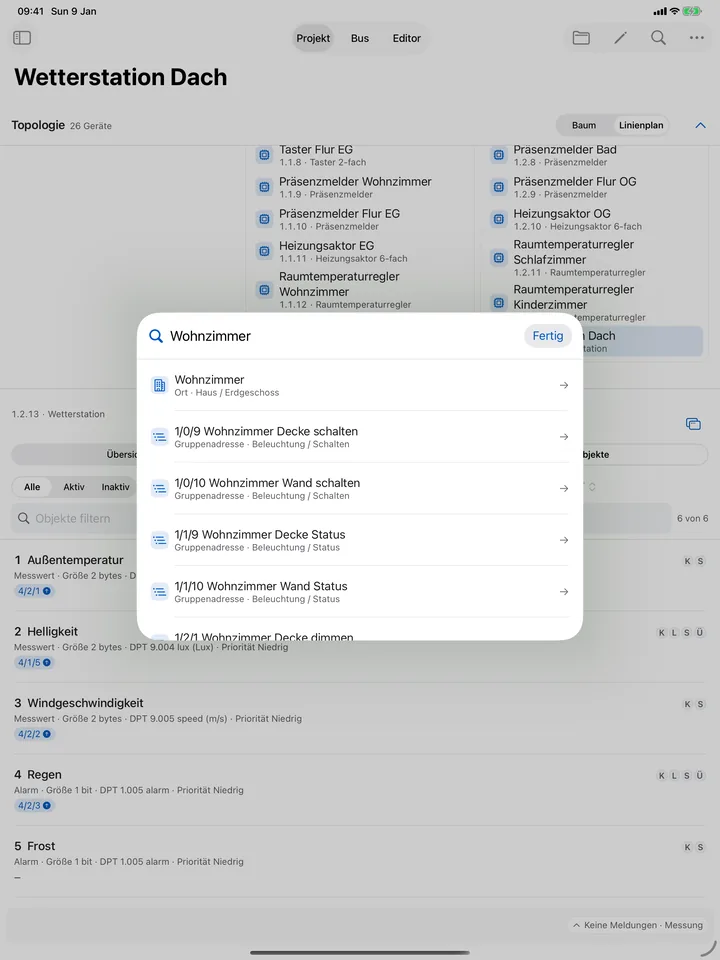Image resolution: width=720 pixels, height=960 pixels.
Task: Click arrow on 1/0/9 result row
Action: [564, 437]
